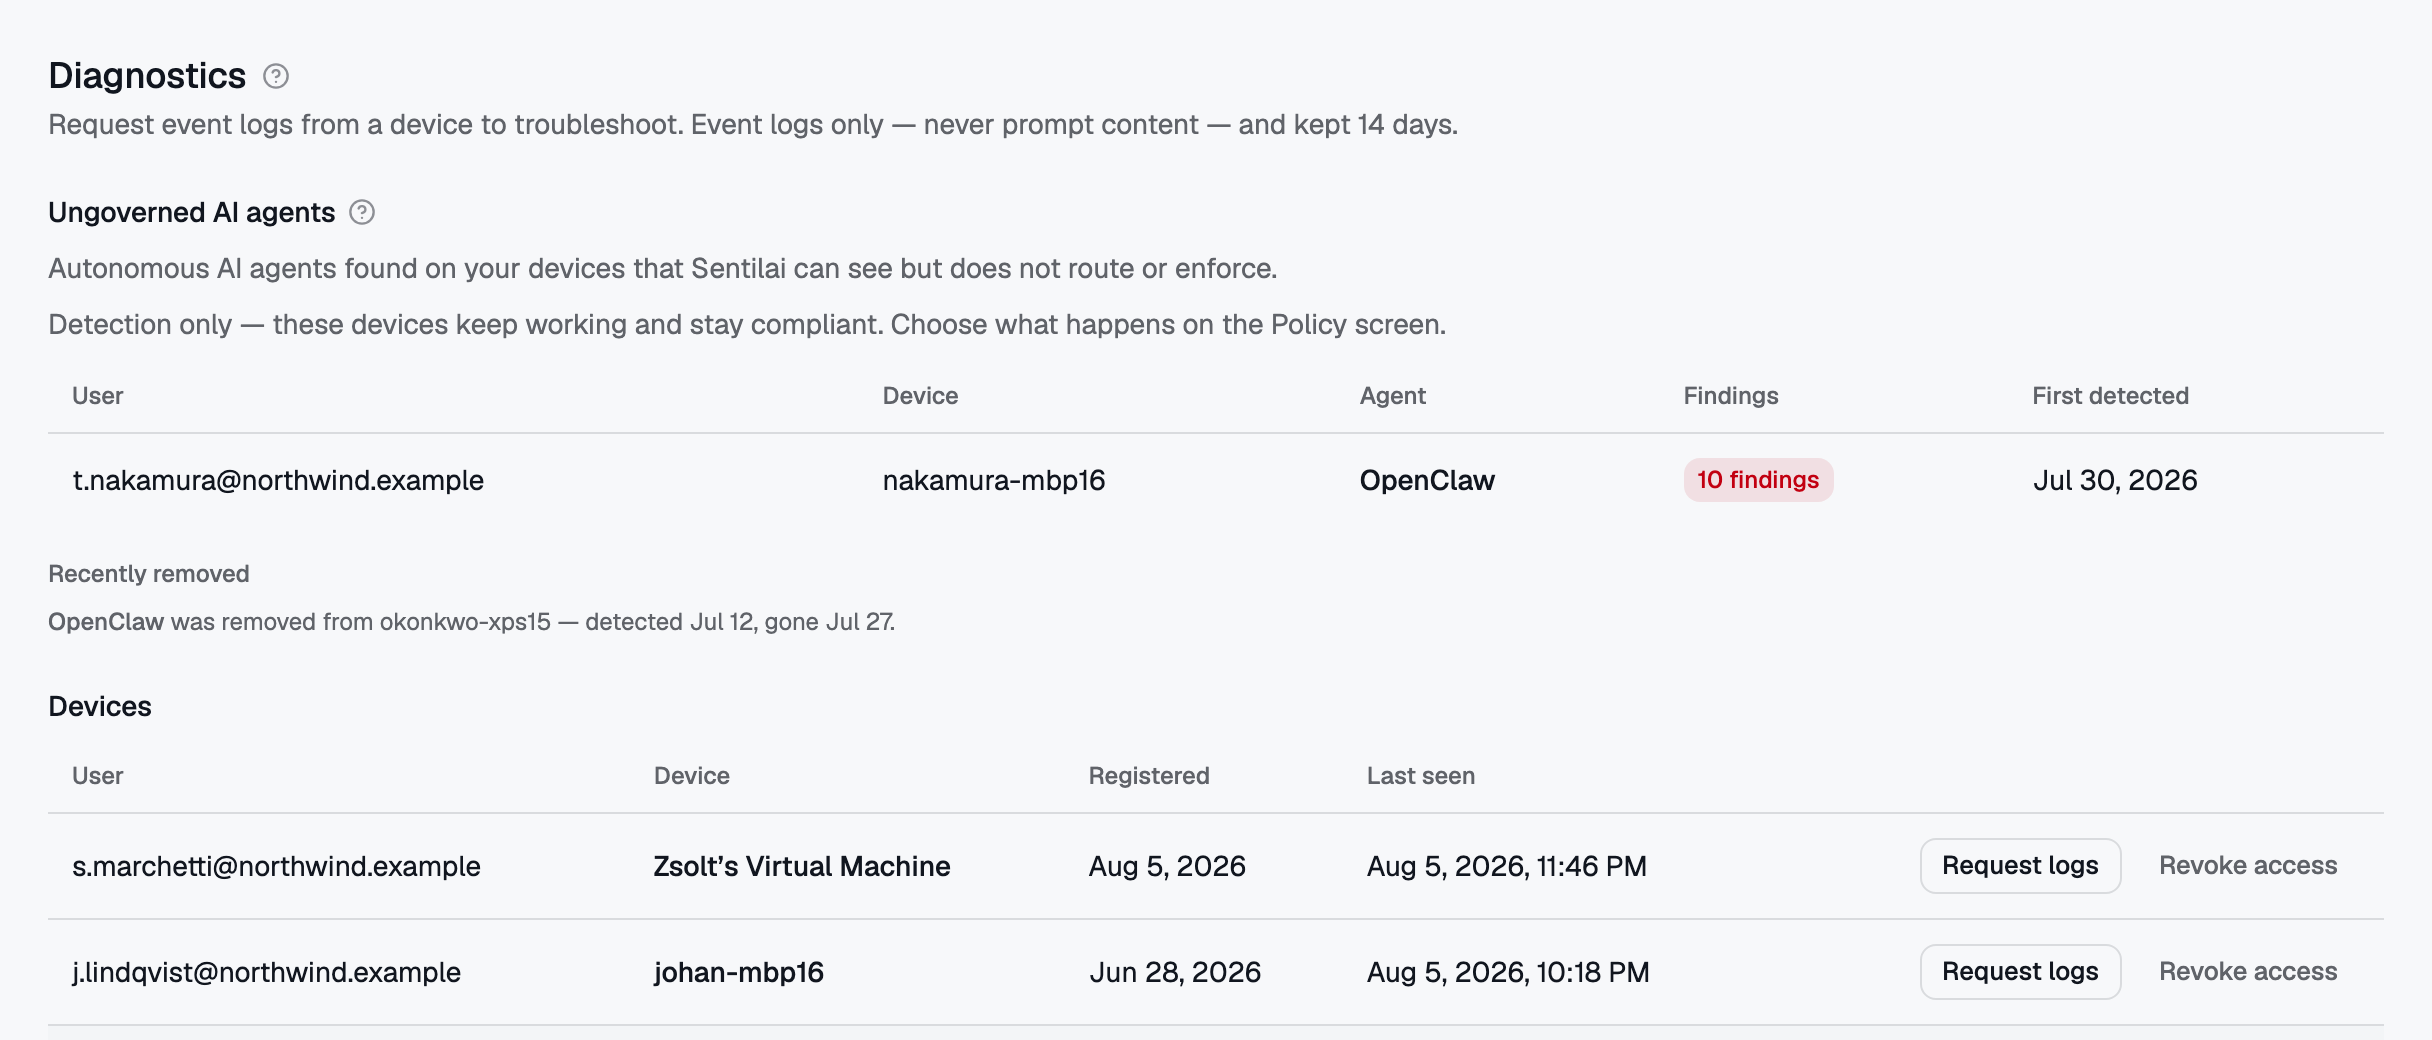2432x1040 pixels.
Task: Select the s.marchetti@northwind.example user
Action: 276,866
